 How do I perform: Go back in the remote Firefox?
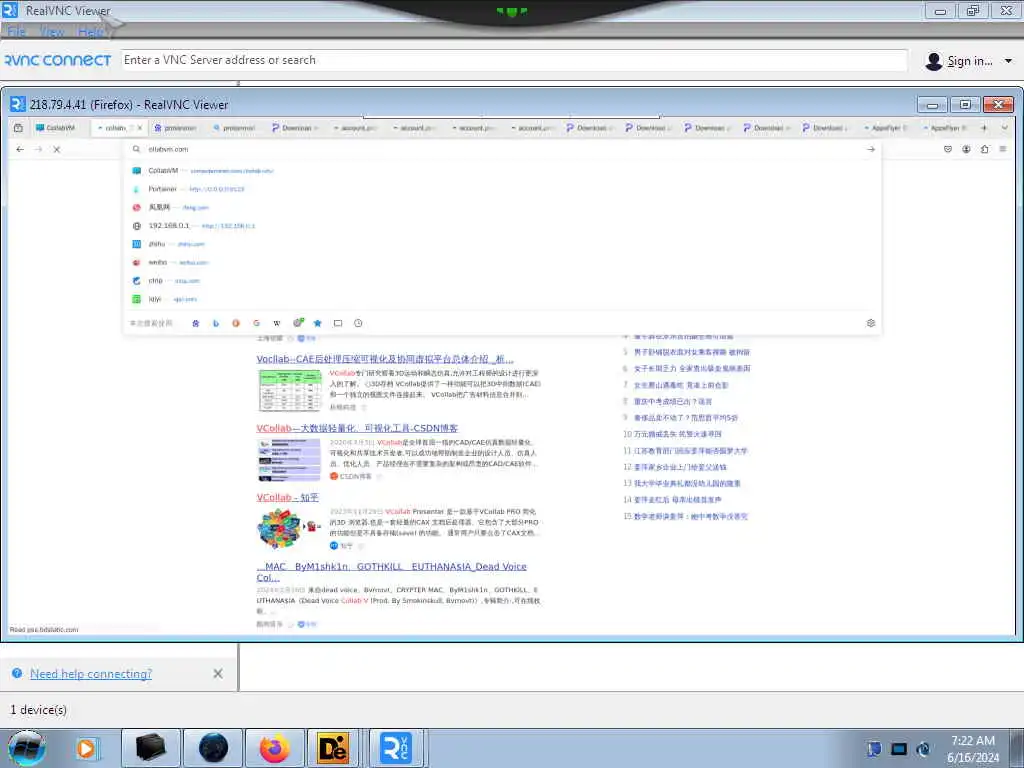20,150
